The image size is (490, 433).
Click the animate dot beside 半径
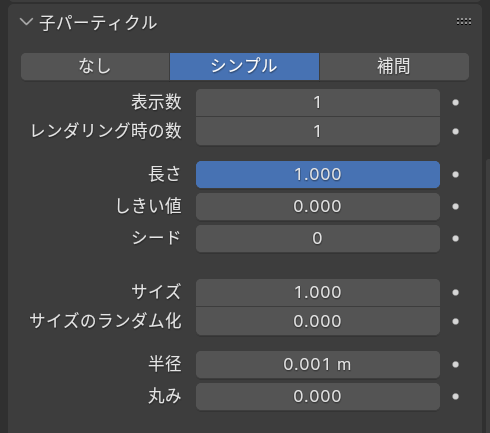[455, 364]
